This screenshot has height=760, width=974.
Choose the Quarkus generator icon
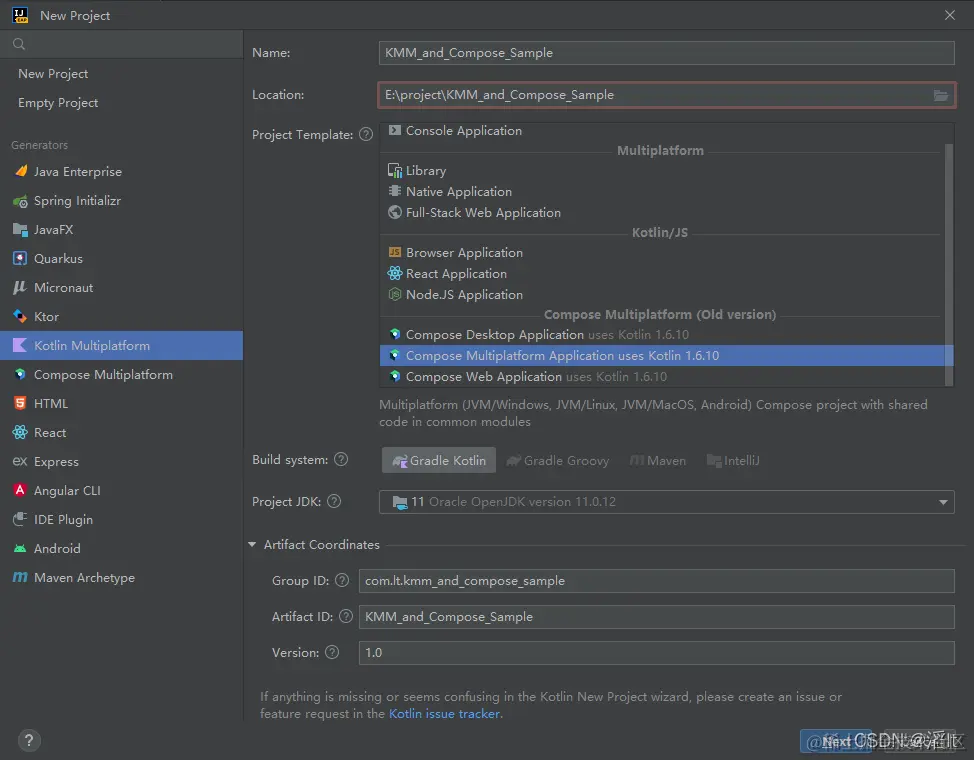click(x=20, y=259)
